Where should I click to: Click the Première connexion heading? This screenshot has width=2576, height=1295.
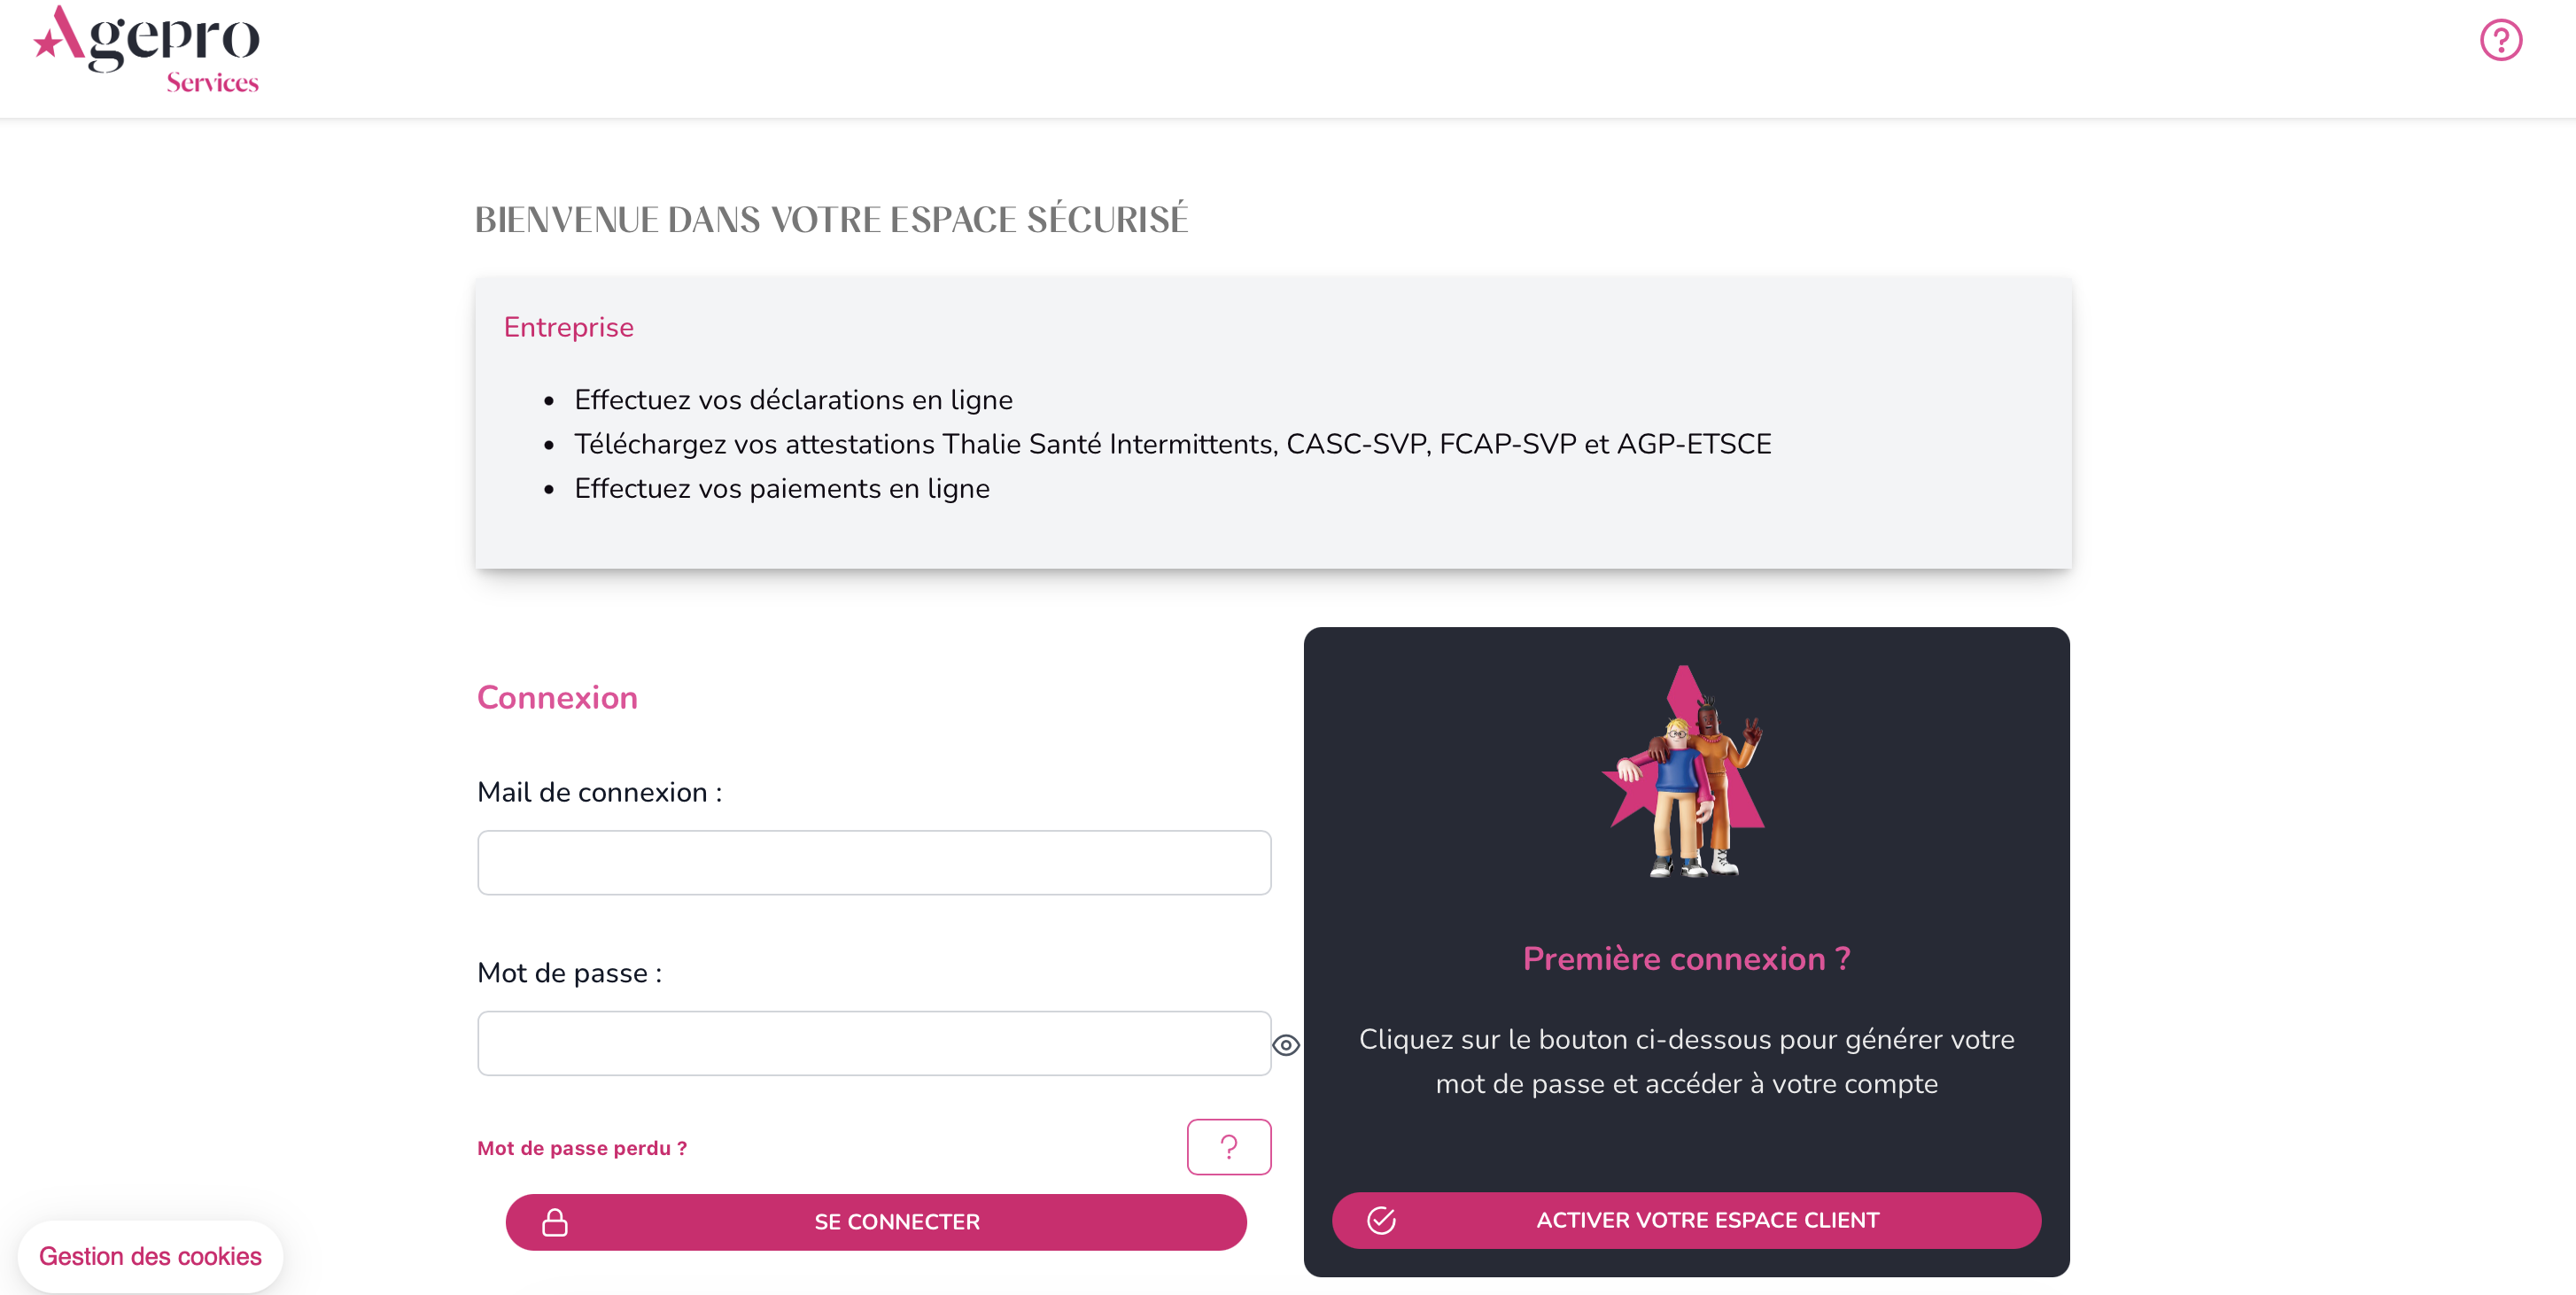[x=1686, y=958]
